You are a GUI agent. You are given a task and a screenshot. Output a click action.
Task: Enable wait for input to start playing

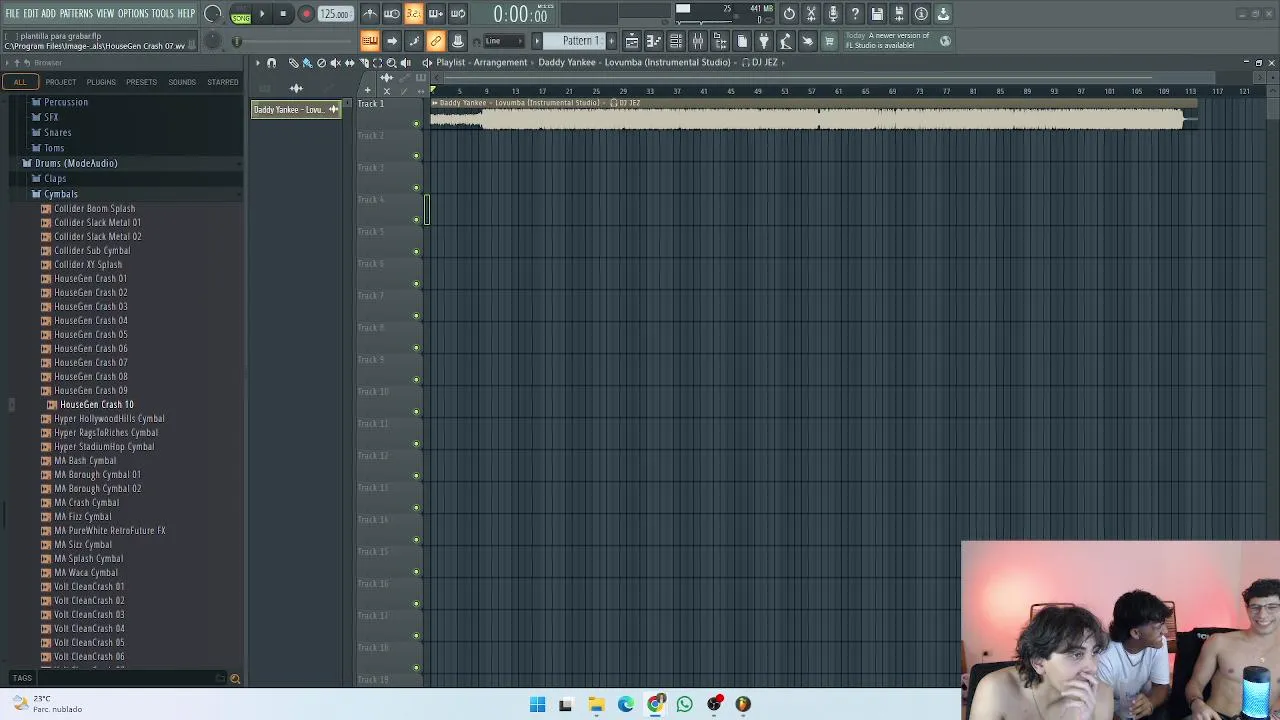point(392,14)
